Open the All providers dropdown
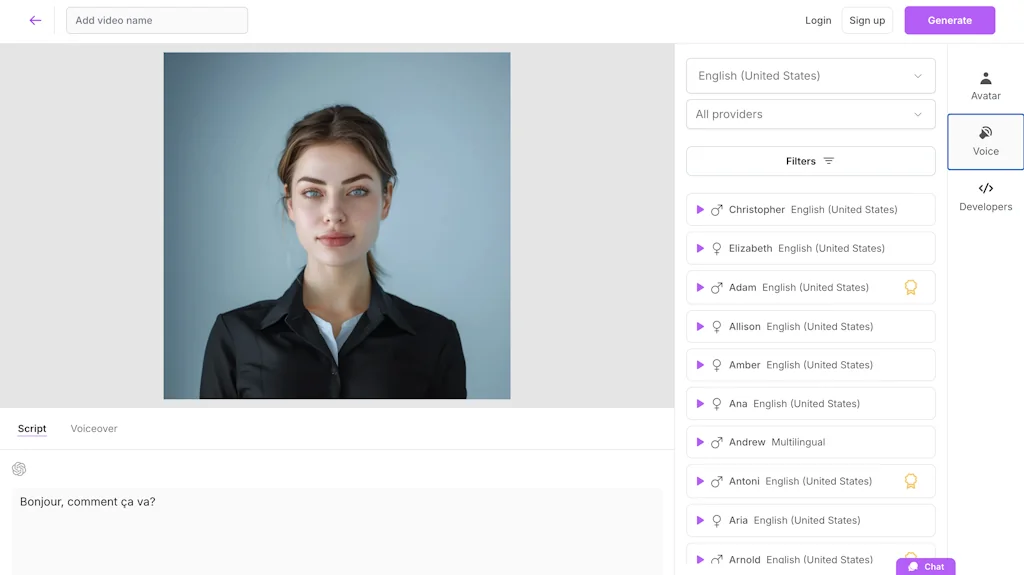 click(x=810, y=114)
